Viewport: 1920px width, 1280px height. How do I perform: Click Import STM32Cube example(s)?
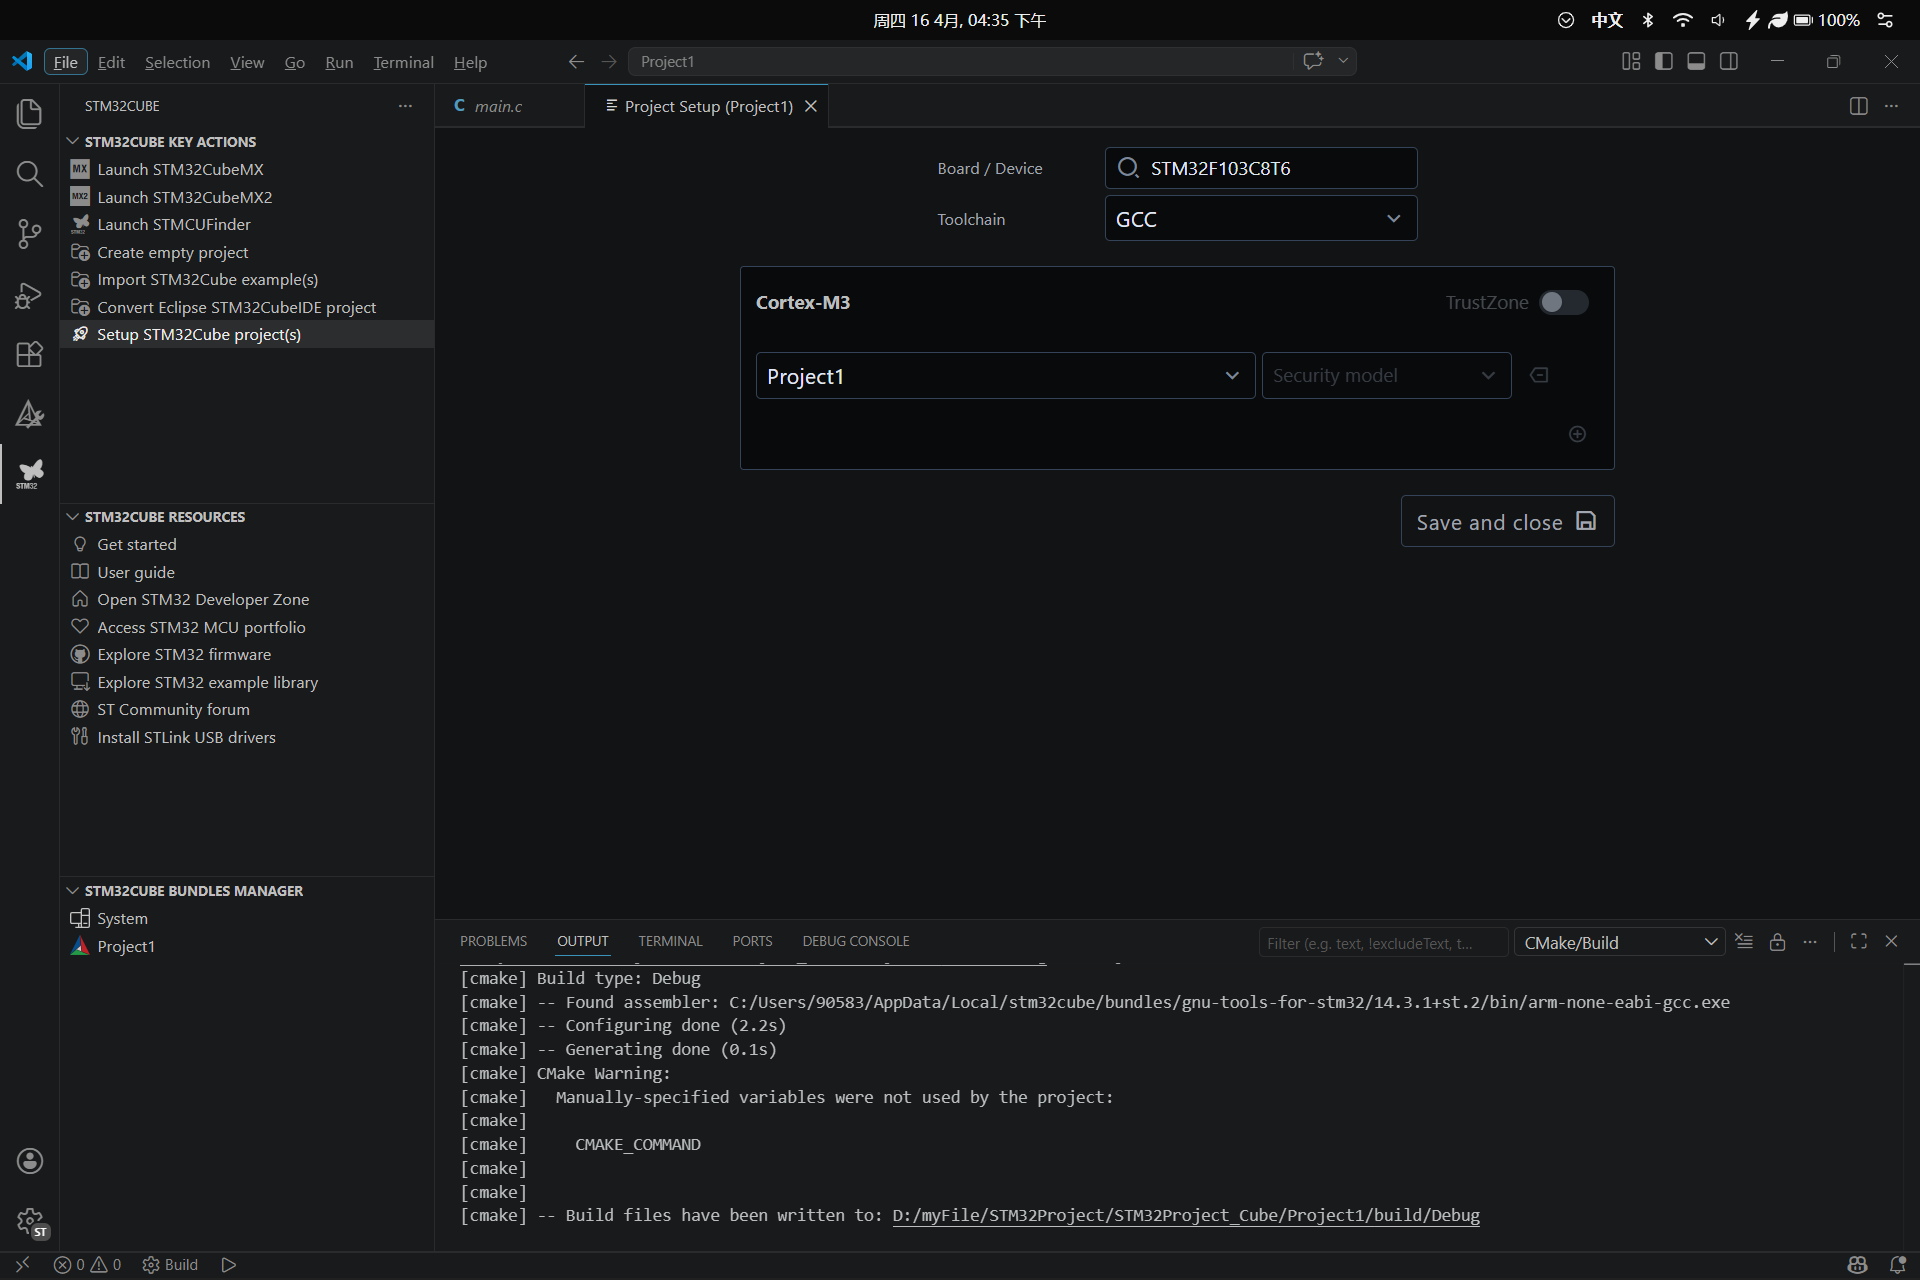point(207,280)
